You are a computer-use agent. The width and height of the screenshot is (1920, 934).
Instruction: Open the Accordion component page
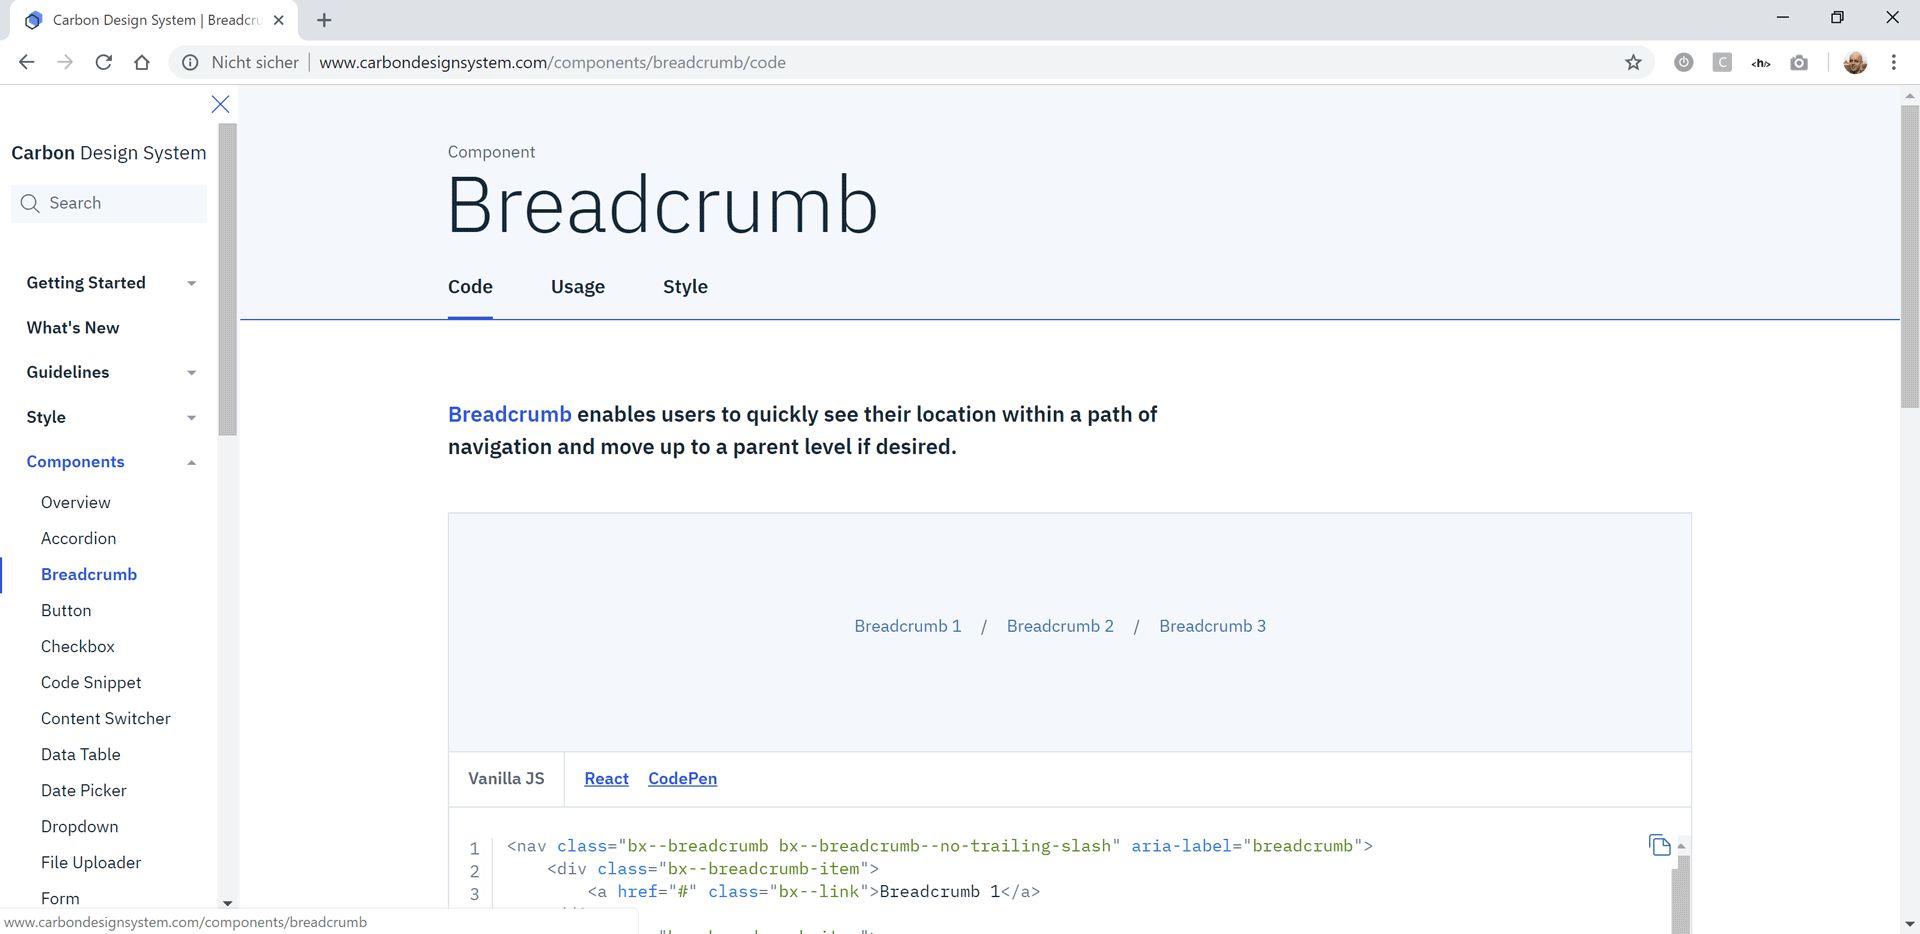click(x=78, y=538)
